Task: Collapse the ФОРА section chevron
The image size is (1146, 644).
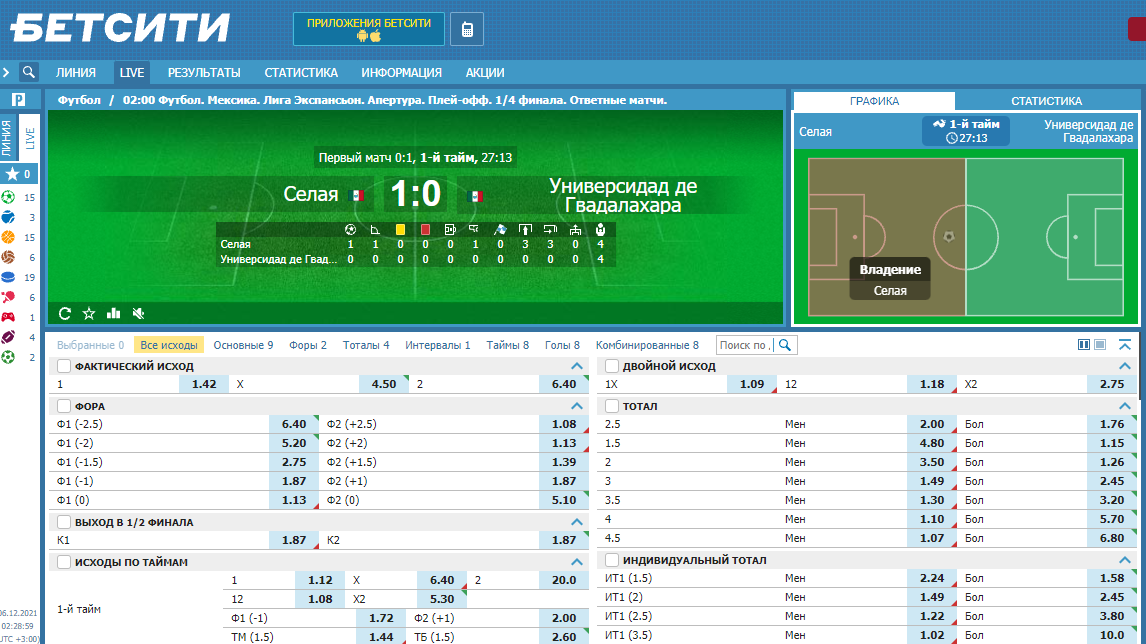Action: pos(576,406)
